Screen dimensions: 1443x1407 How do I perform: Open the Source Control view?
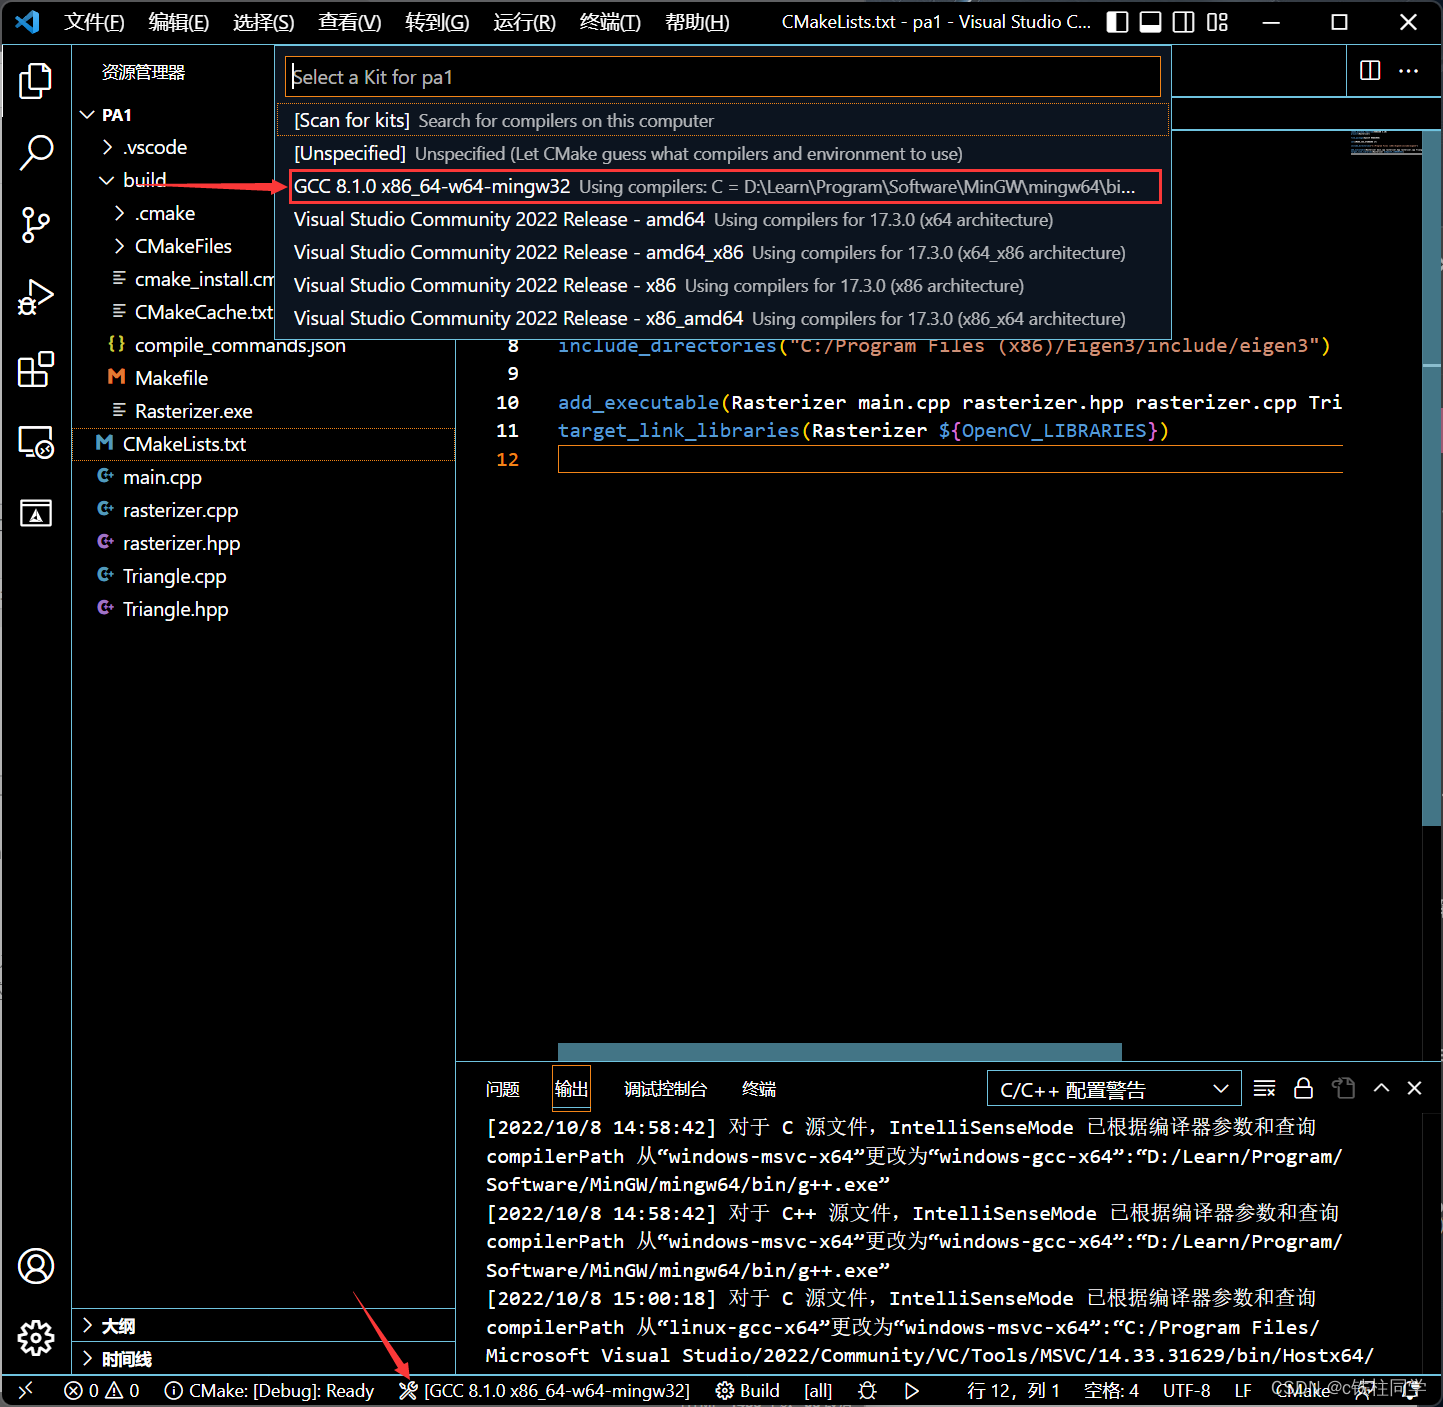tap(36, 225)
